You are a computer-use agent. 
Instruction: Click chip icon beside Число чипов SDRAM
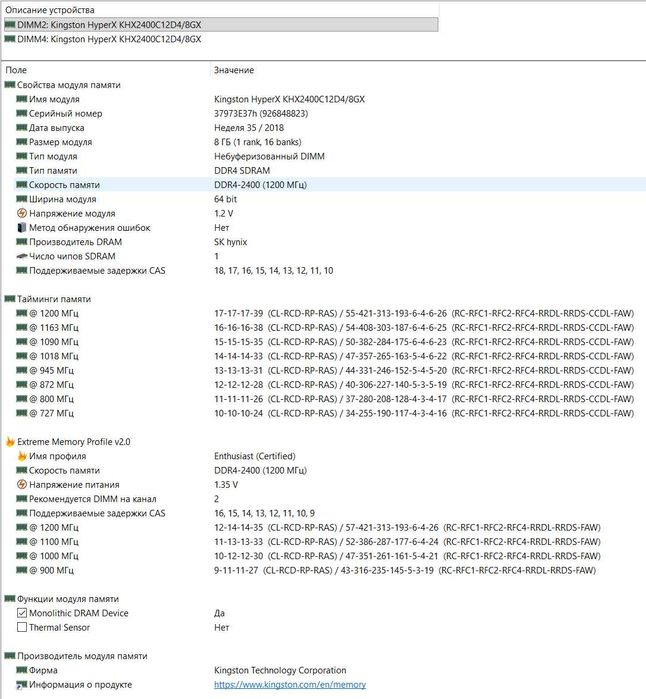(x=22, y=256)
